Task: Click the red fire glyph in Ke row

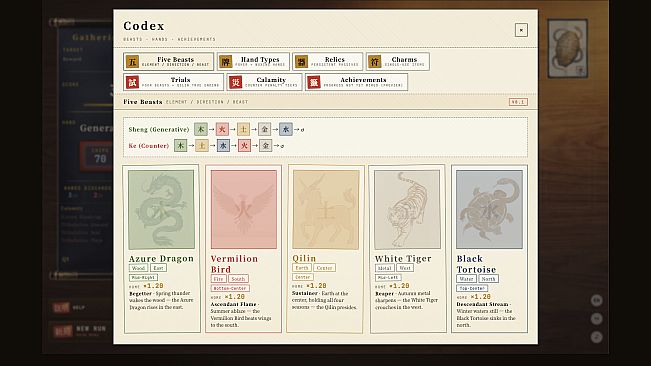Action: (x=244, y=146)
